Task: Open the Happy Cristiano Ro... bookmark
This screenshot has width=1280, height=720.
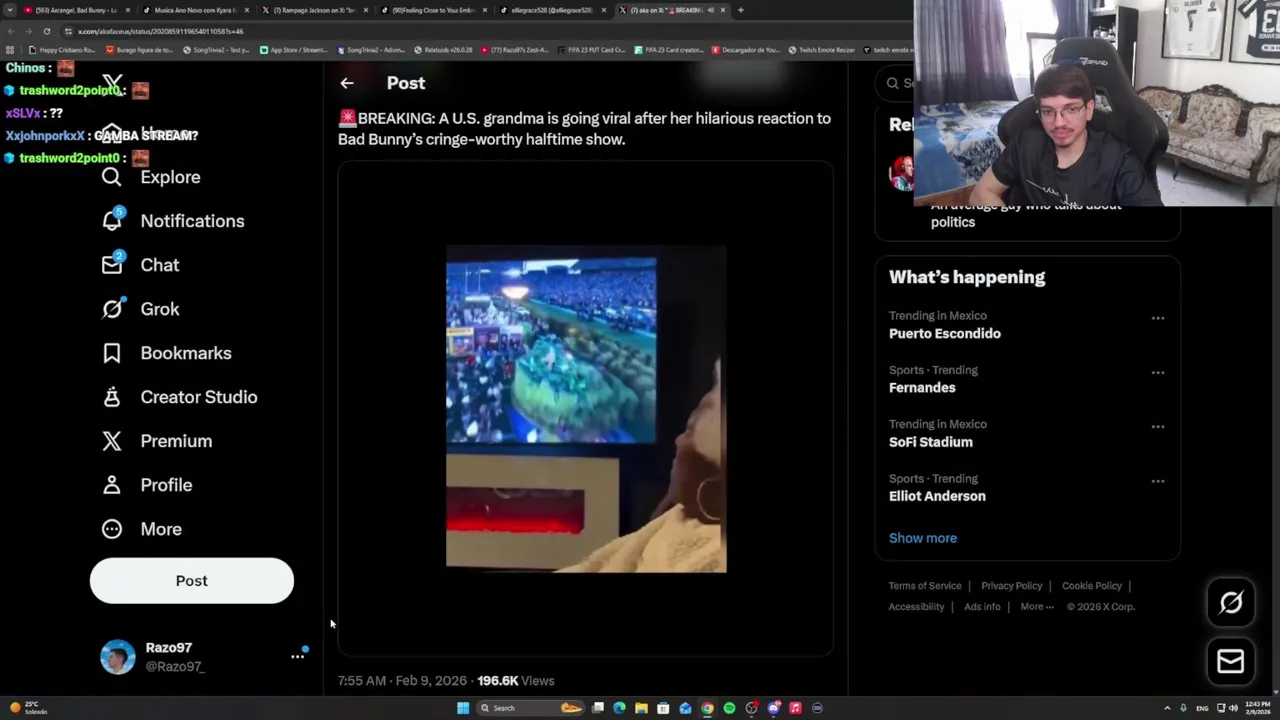Action: pos(62,50)
